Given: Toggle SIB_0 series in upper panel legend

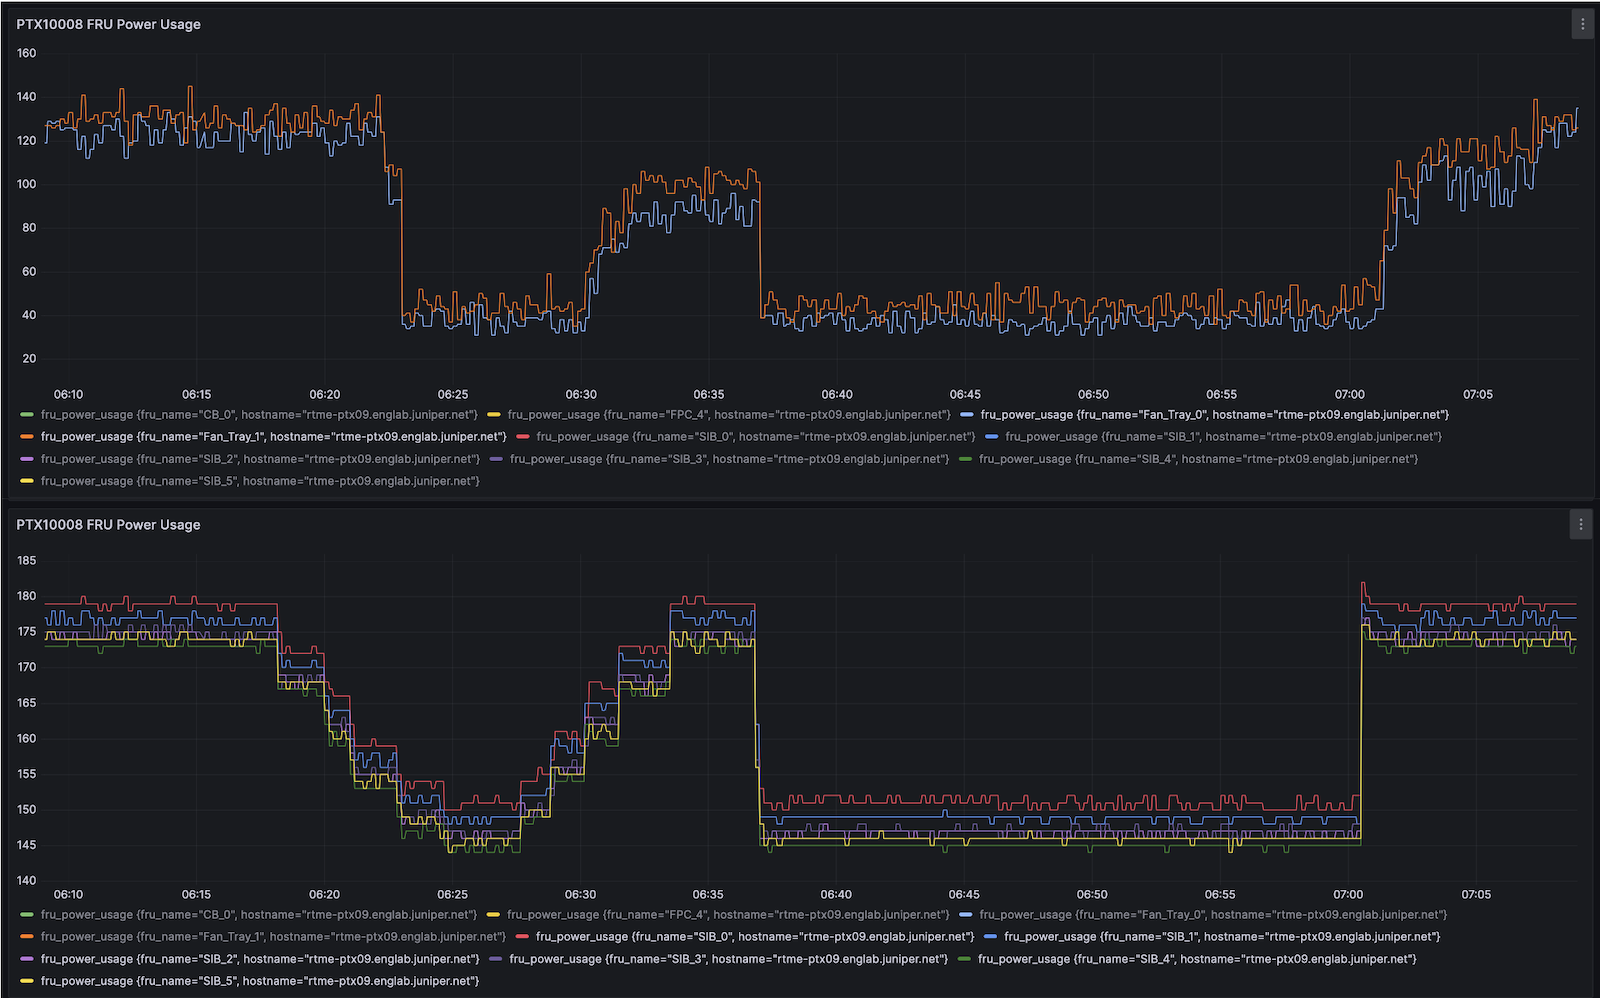Looking at the screenshot, I should (x=755, y=436).
